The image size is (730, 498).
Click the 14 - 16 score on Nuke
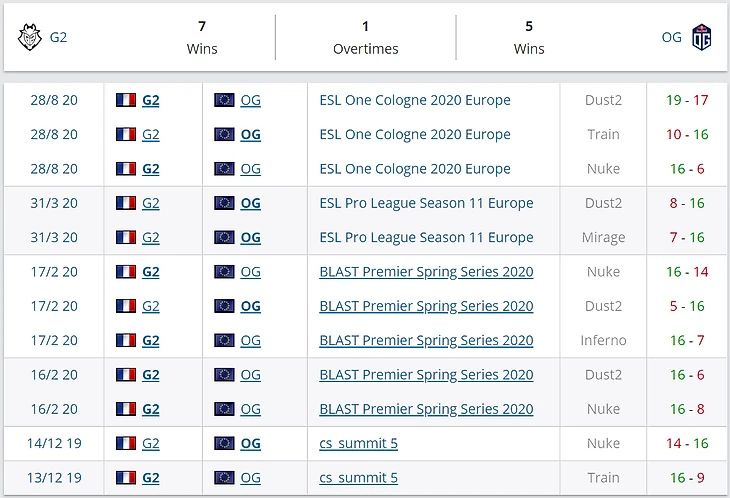pyautogui.click(x=685, y=443)
